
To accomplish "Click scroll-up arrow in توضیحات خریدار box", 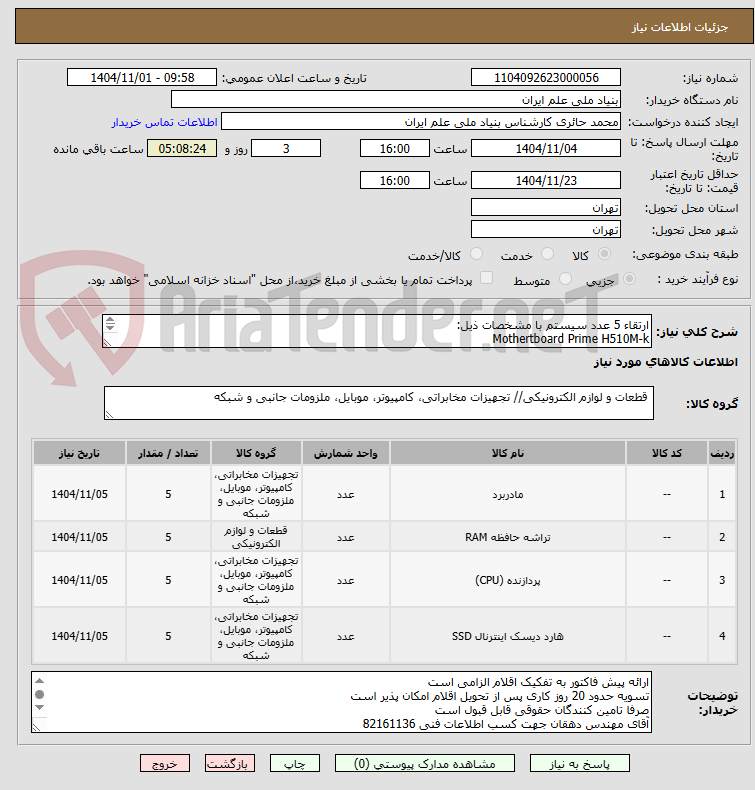I will pyautogui.click(x=39, y=681).
